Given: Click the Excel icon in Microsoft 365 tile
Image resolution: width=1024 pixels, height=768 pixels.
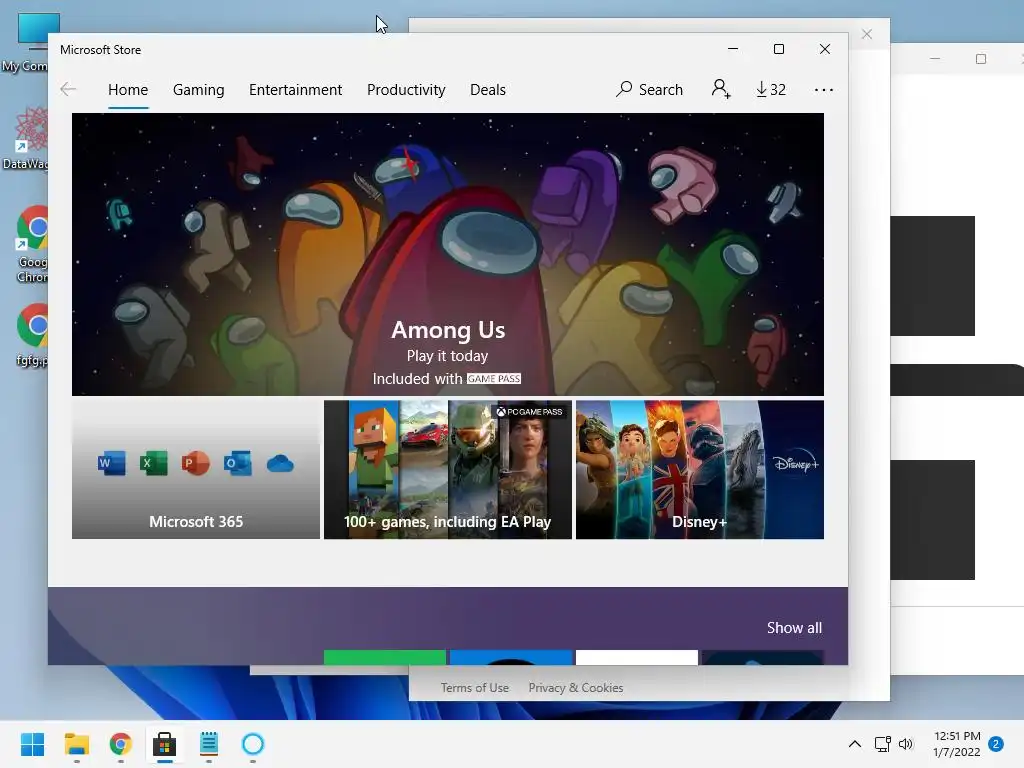Looking at the screenshot, I should coord(153,464).
